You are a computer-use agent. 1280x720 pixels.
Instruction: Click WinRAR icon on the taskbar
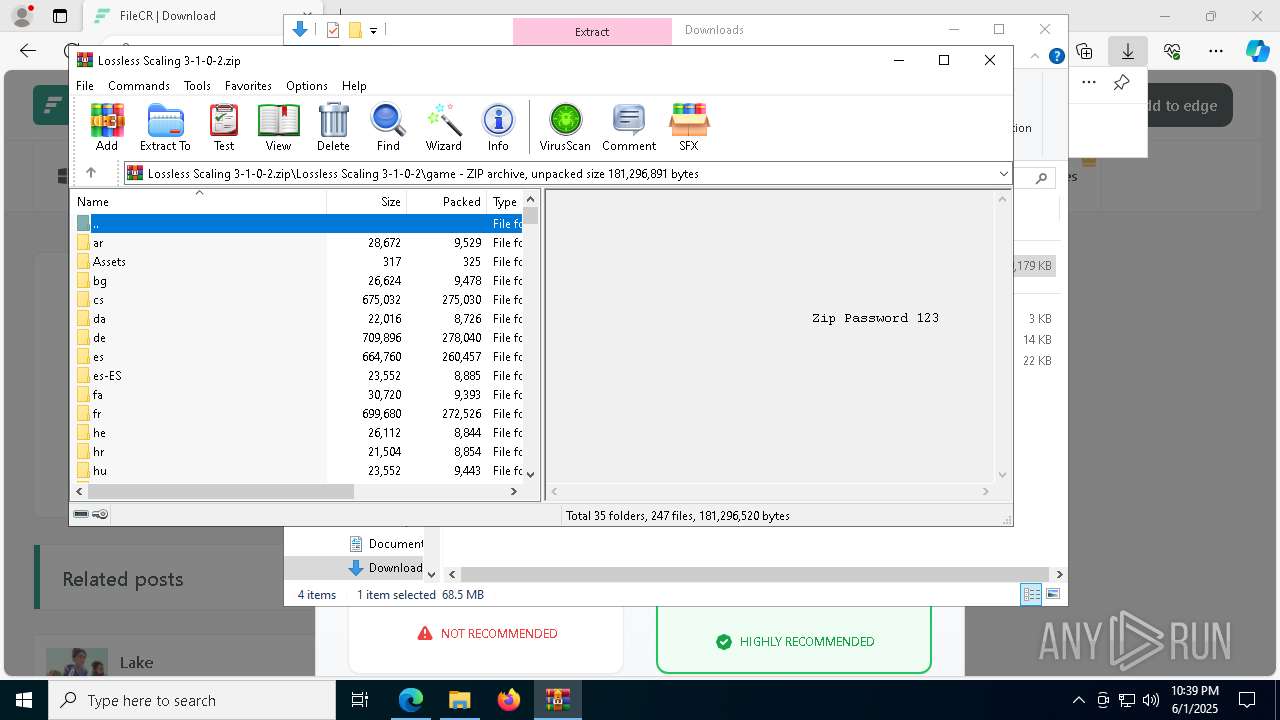point(557,700)
